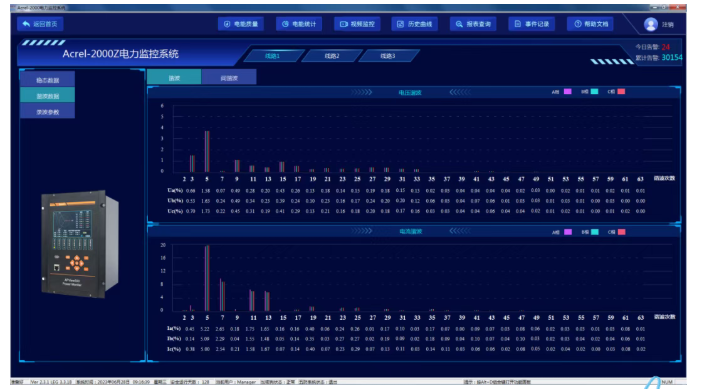Open the 电能统计 energy statistics icon
Screen dimensions: 701x389
pos(285,24)
